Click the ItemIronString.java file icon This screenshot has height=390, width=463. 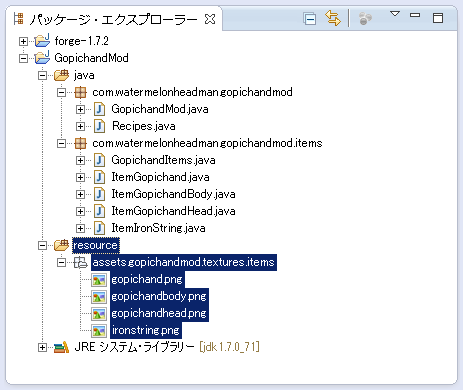[99, 228]
